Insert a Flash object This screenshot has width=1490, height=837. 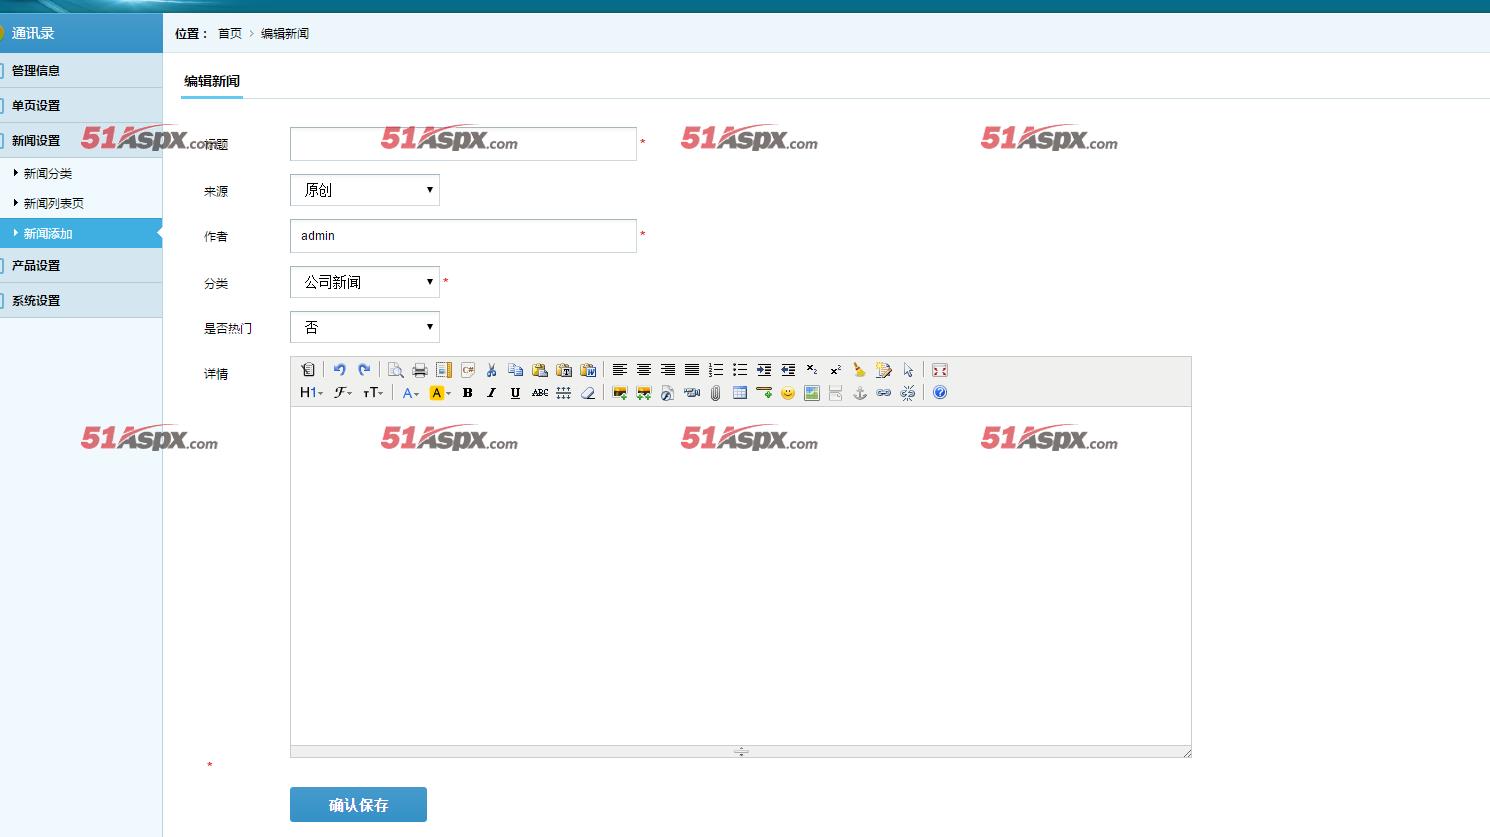(668, 393)
